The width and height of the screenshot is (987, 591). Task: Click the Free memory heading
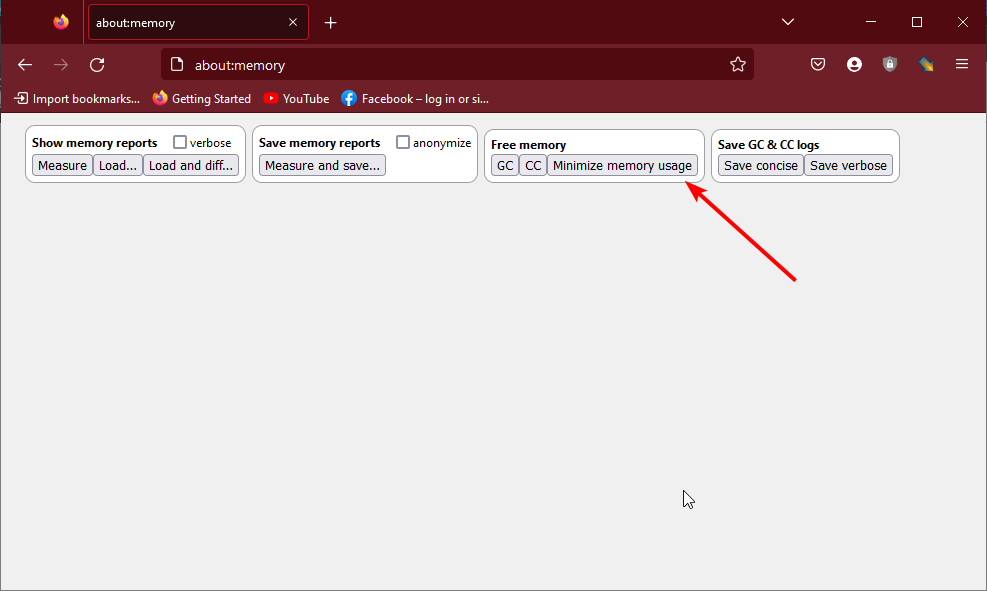[x=529, y=145]
